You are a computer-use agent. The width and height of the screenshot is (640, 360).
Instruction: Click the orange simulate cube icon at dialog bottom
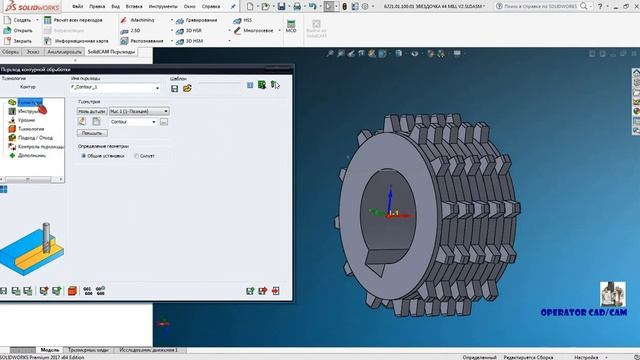click(72, 291)
